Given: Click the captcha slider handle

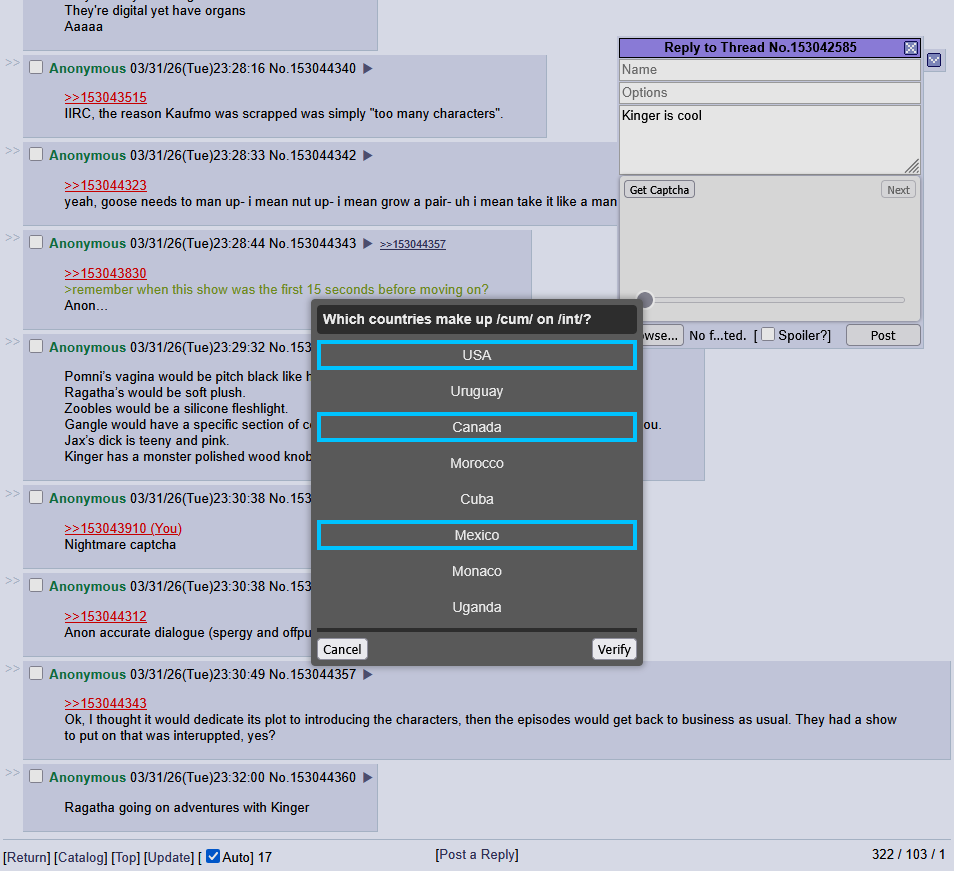Looking at the screenshot, I should tap(645, 300).
